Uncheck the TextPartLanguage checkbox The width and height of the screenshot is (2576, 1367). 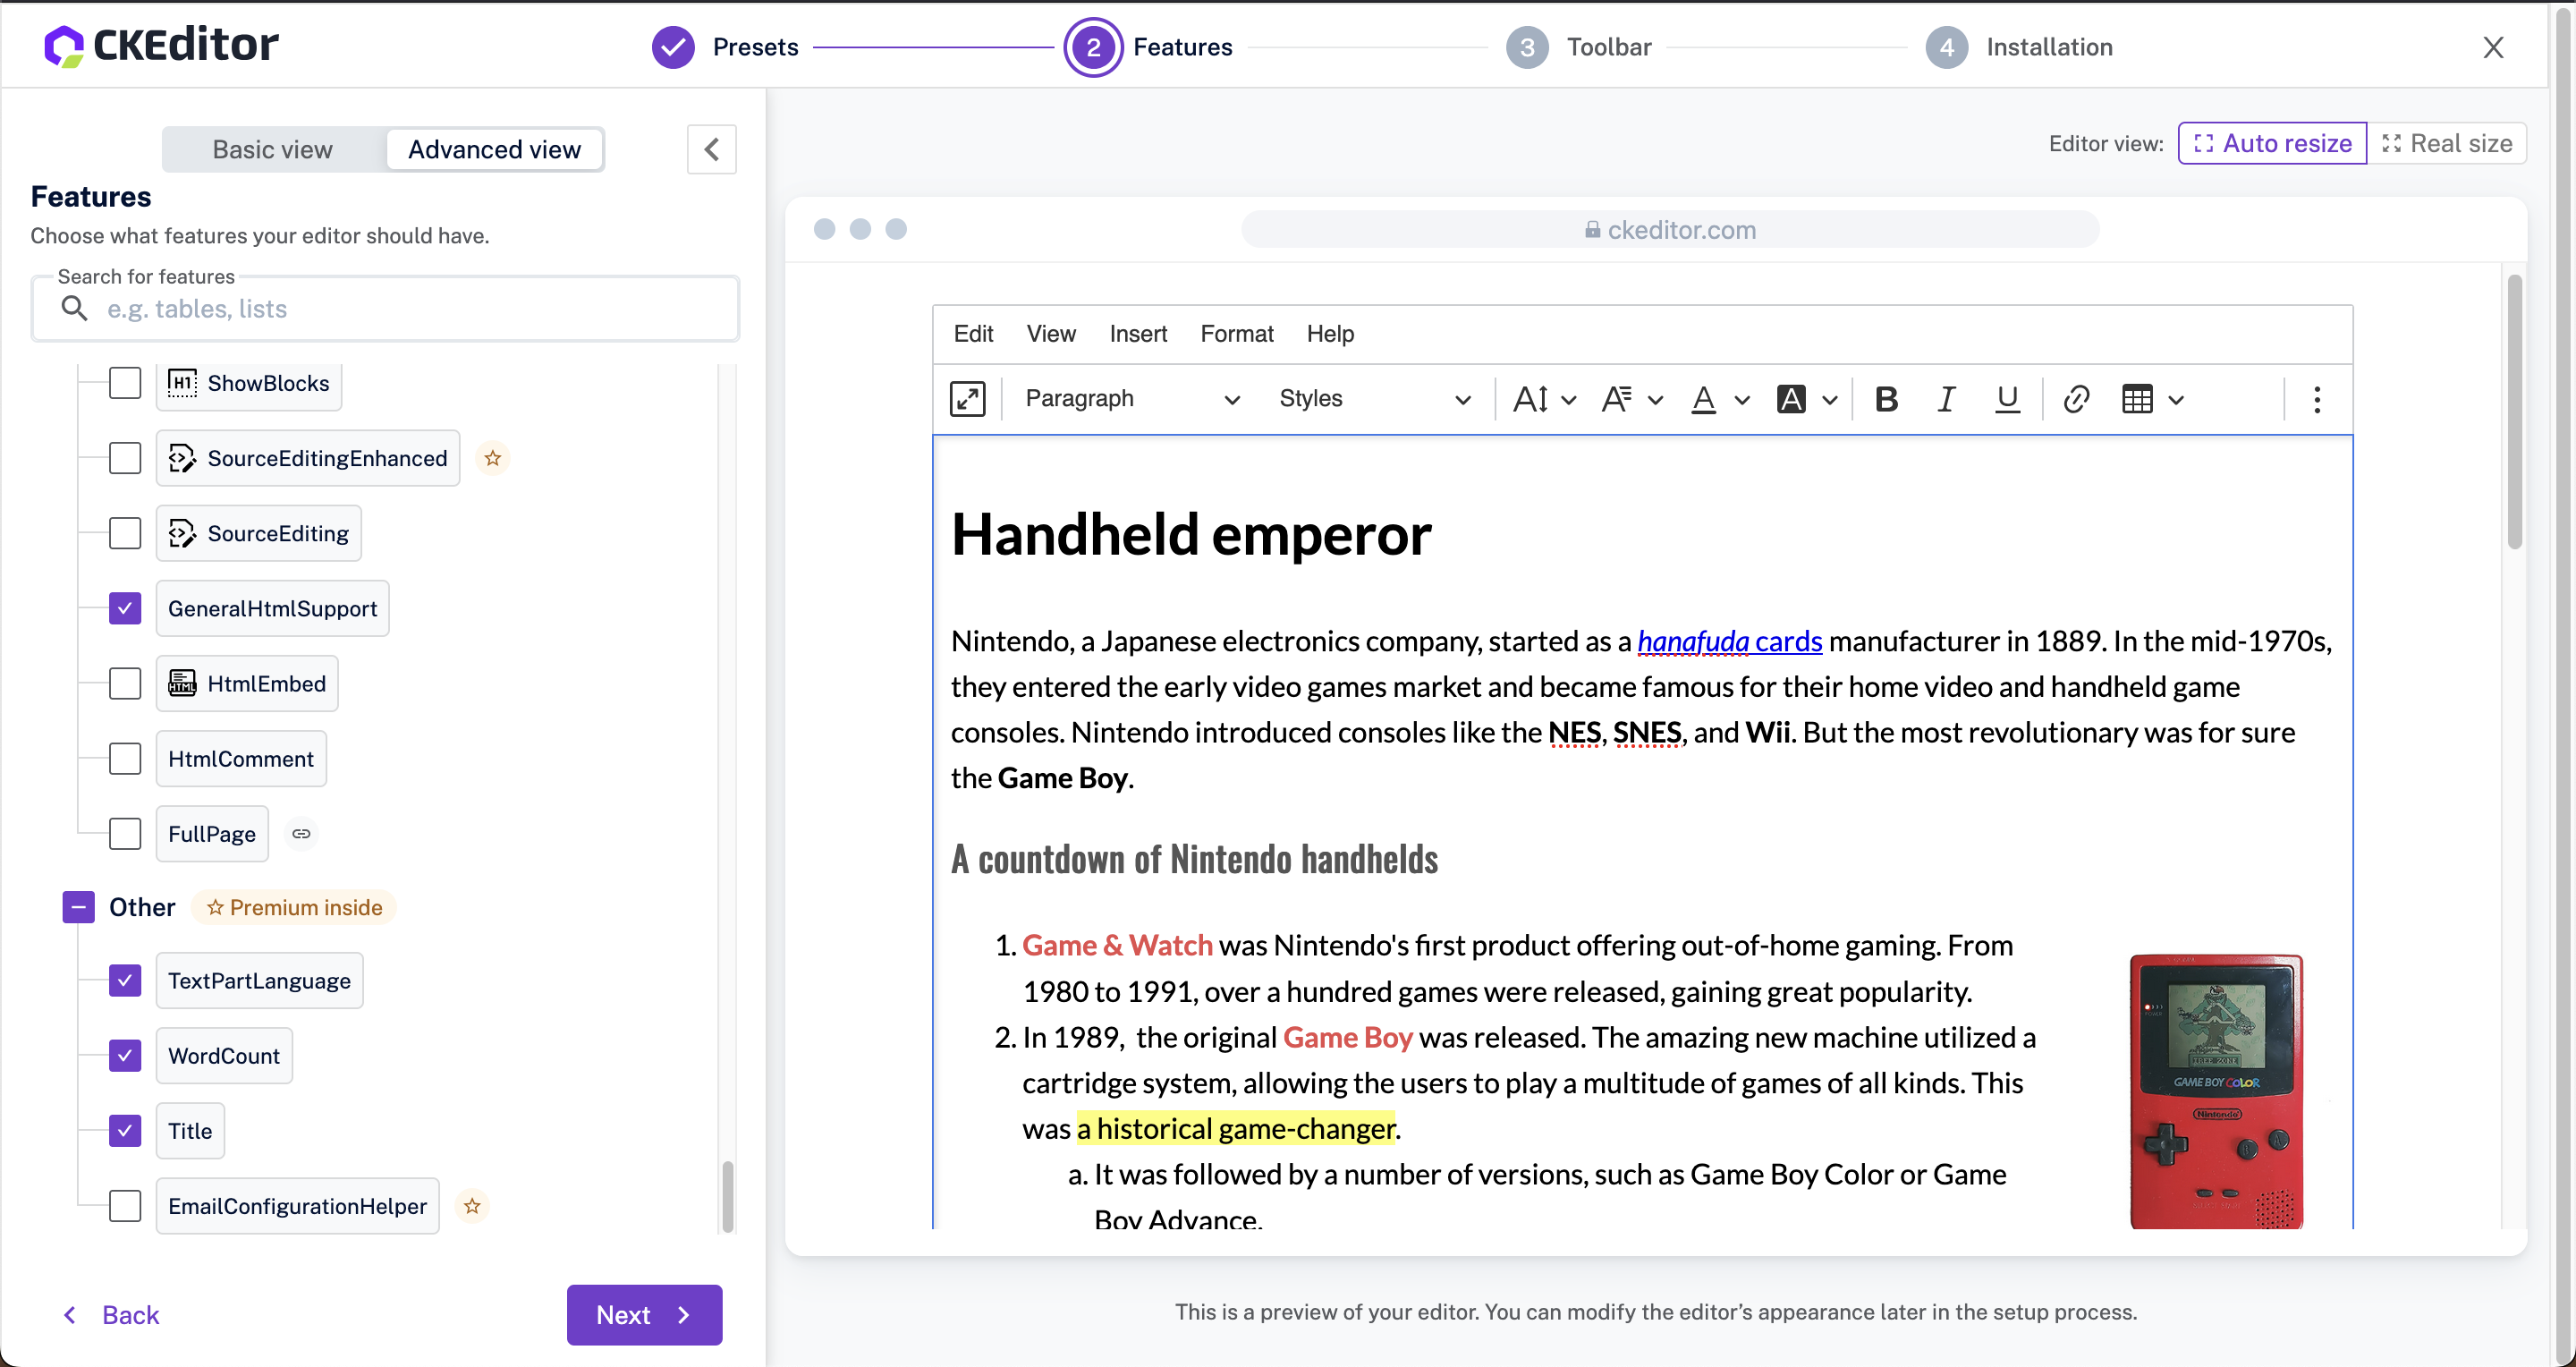125,980
